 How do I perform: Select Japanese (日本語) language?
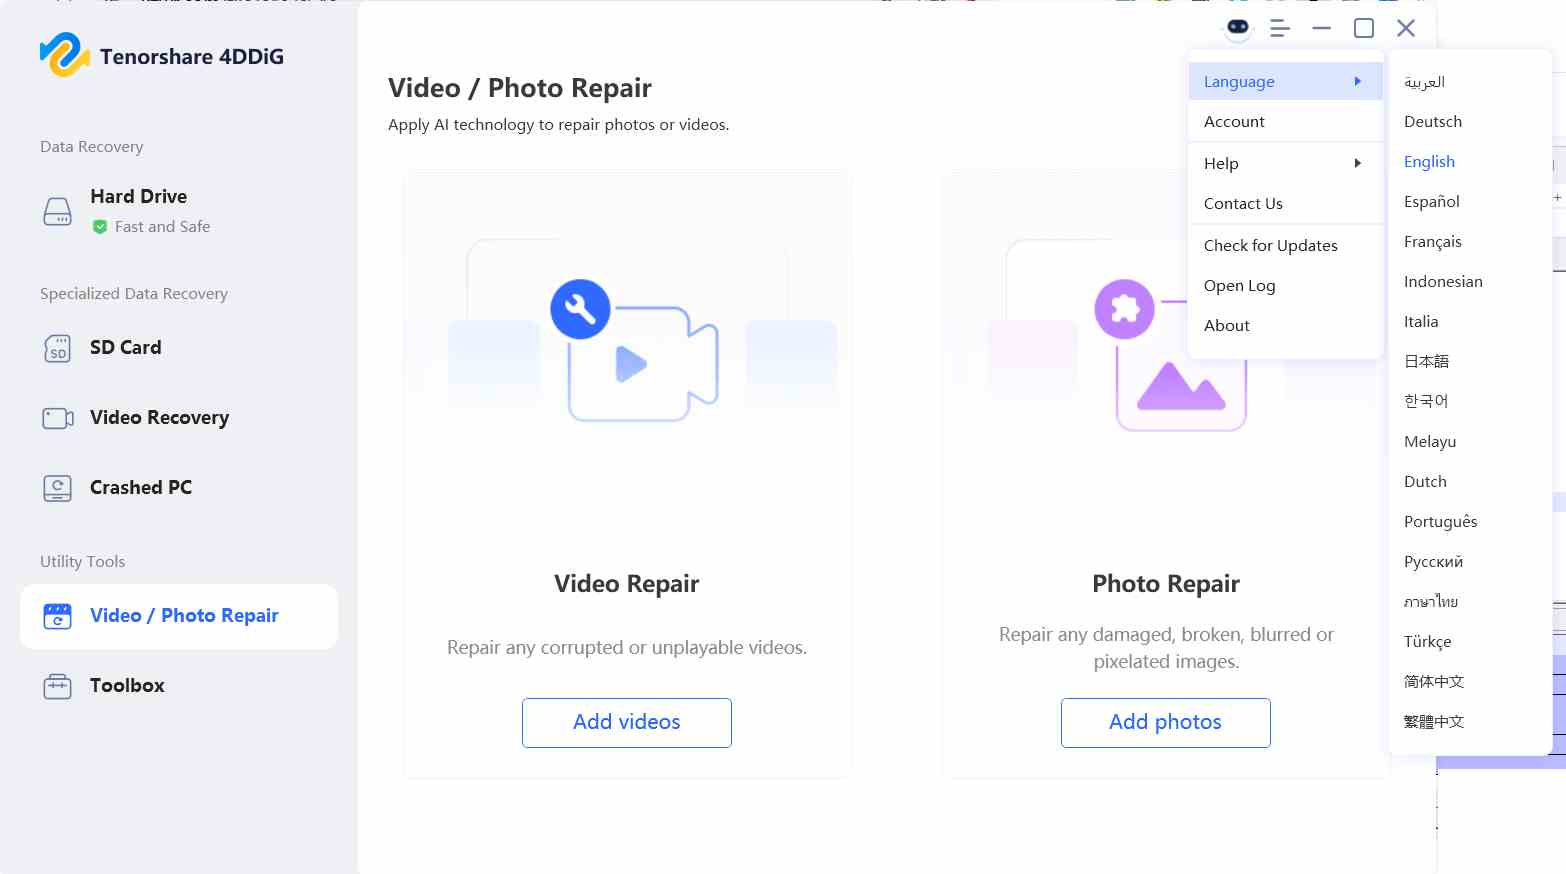(x=1426, y=361)
